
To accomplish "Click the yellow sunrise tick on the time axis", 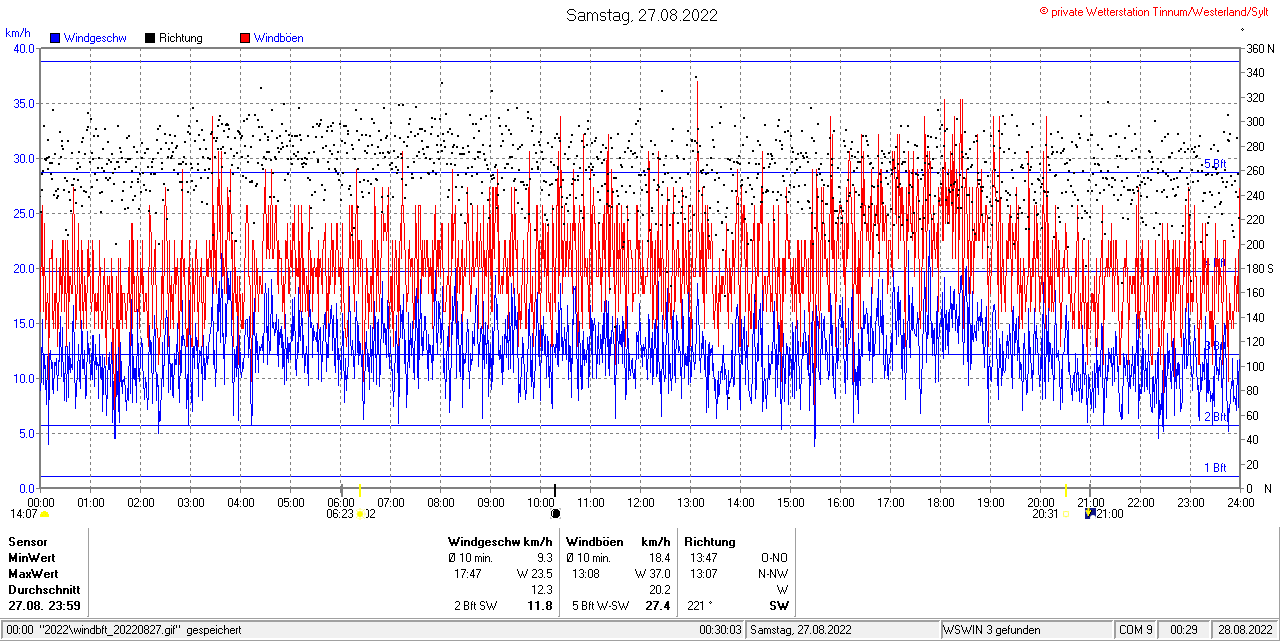I will coord(360,492).
